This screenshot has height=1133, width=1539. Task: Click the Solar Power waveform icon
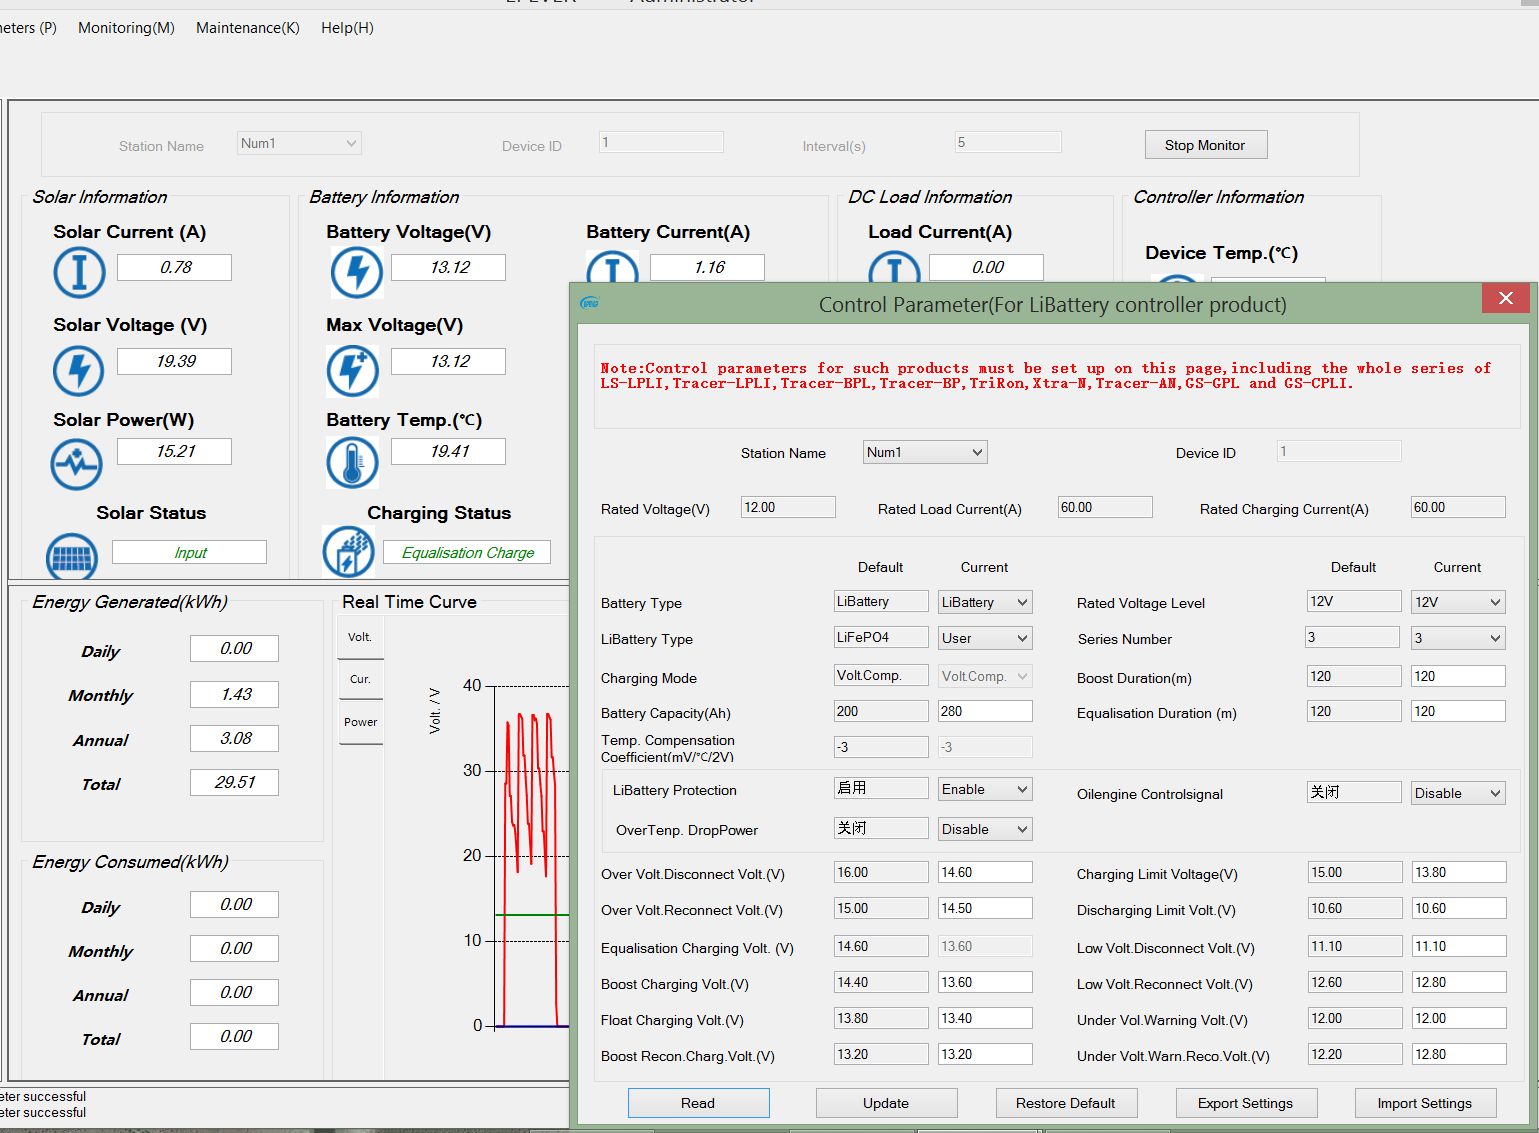(77, 464)
